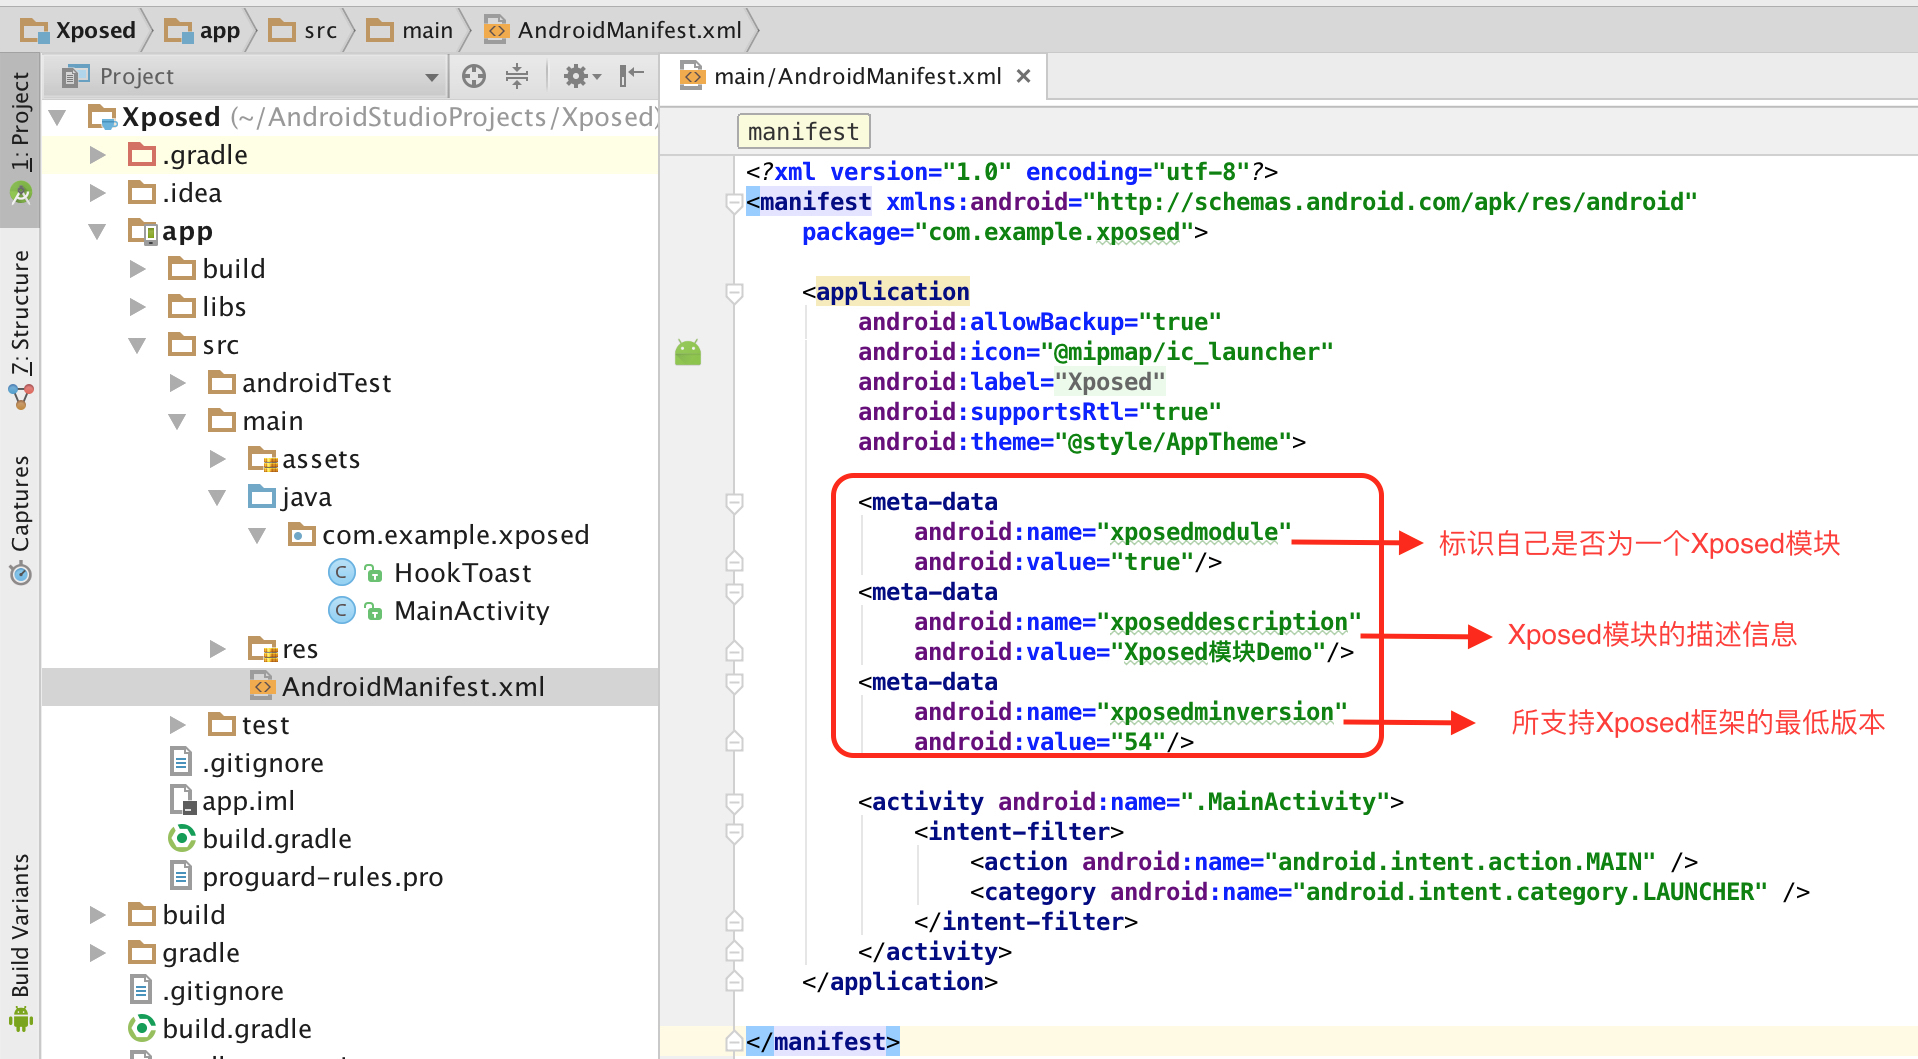Click fold marker at intent-filter opening tag
The image size is (1918, 1059).
click(x=734, y=832)
